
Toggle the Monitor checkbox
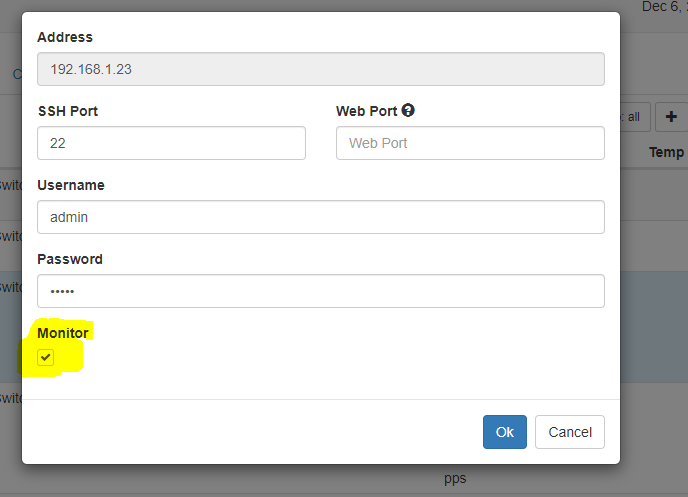pos(46,358)
